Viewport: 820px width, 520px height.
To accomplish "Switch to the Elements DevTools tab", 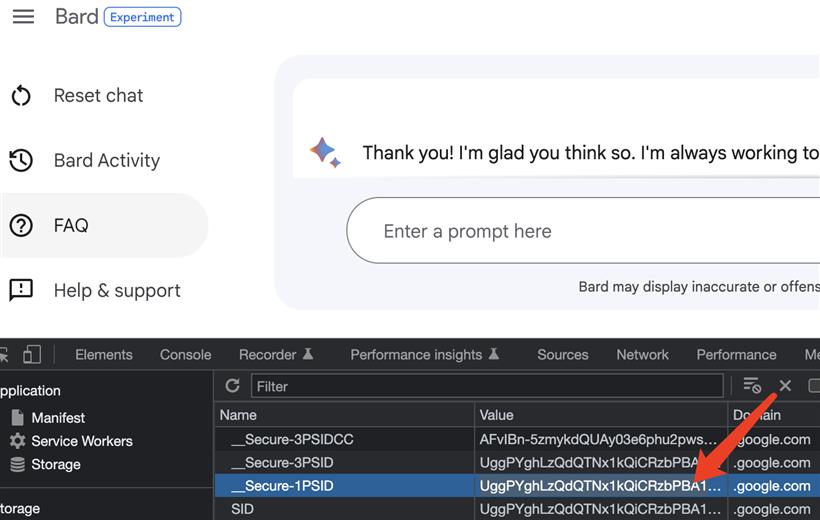I will click(x=104, y=355).
